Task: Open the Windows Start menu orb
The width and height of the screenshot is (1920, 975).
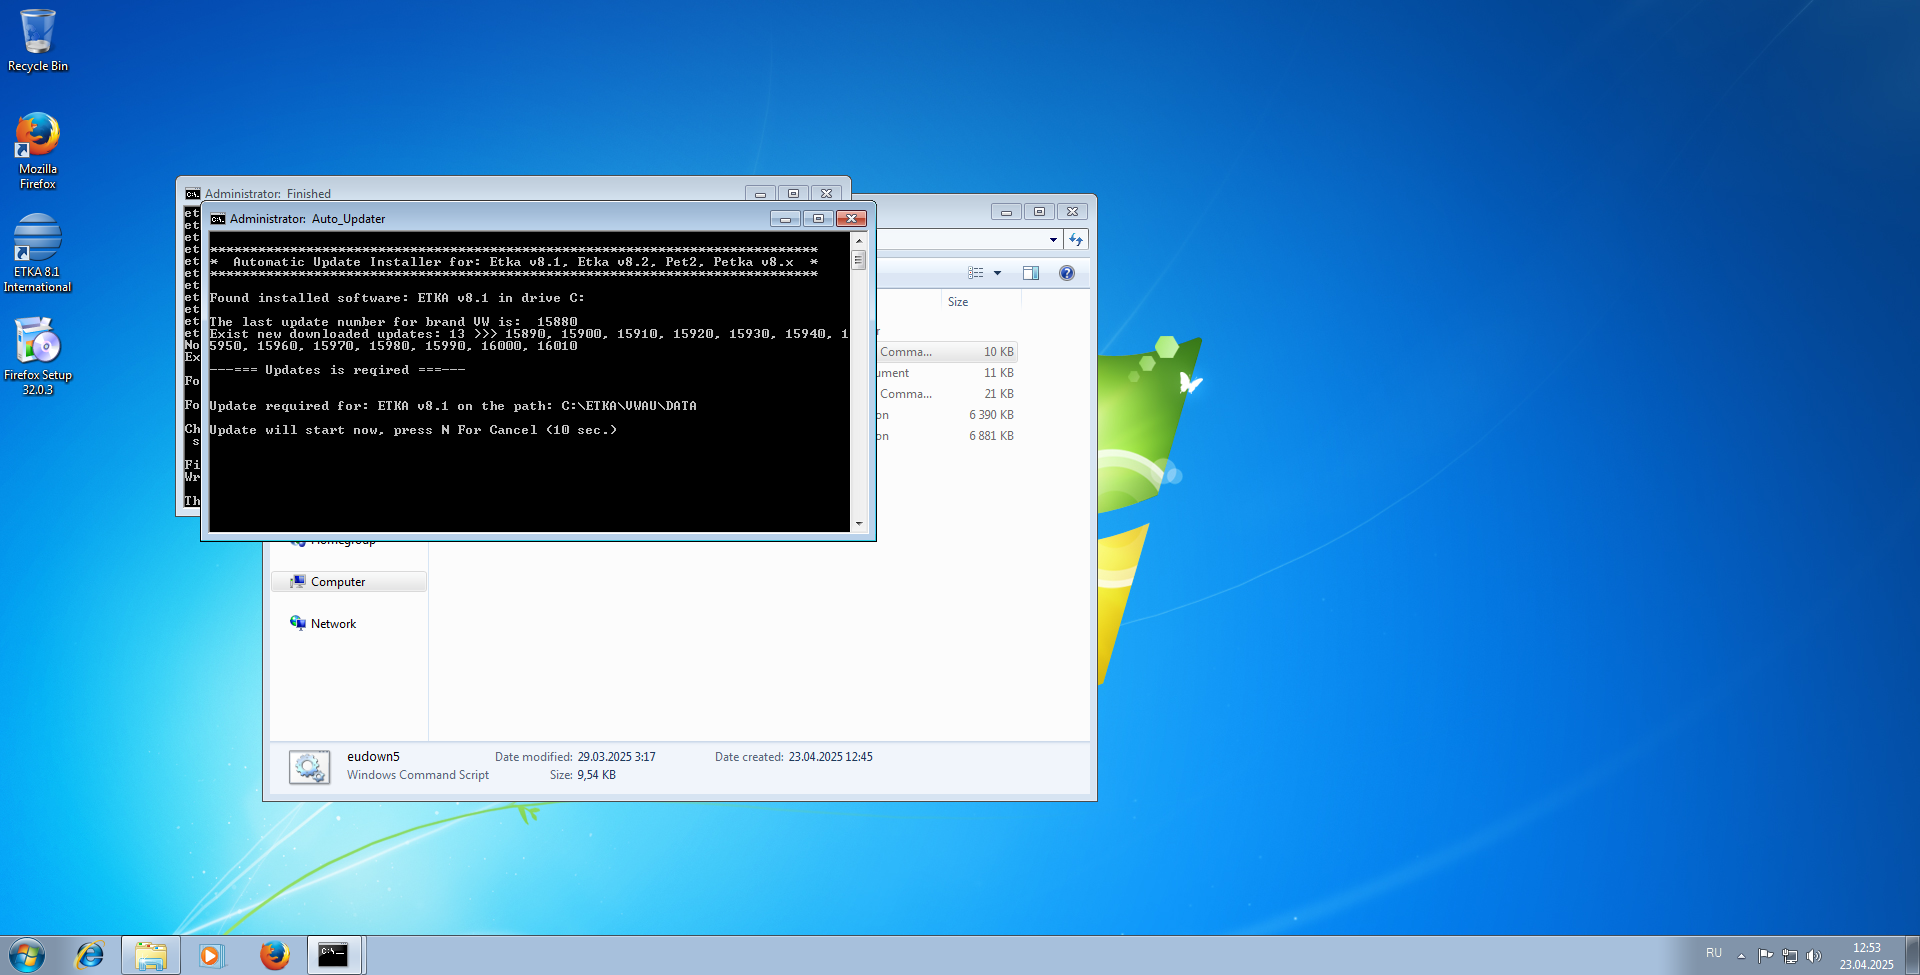Action: [x=27, y=955]
